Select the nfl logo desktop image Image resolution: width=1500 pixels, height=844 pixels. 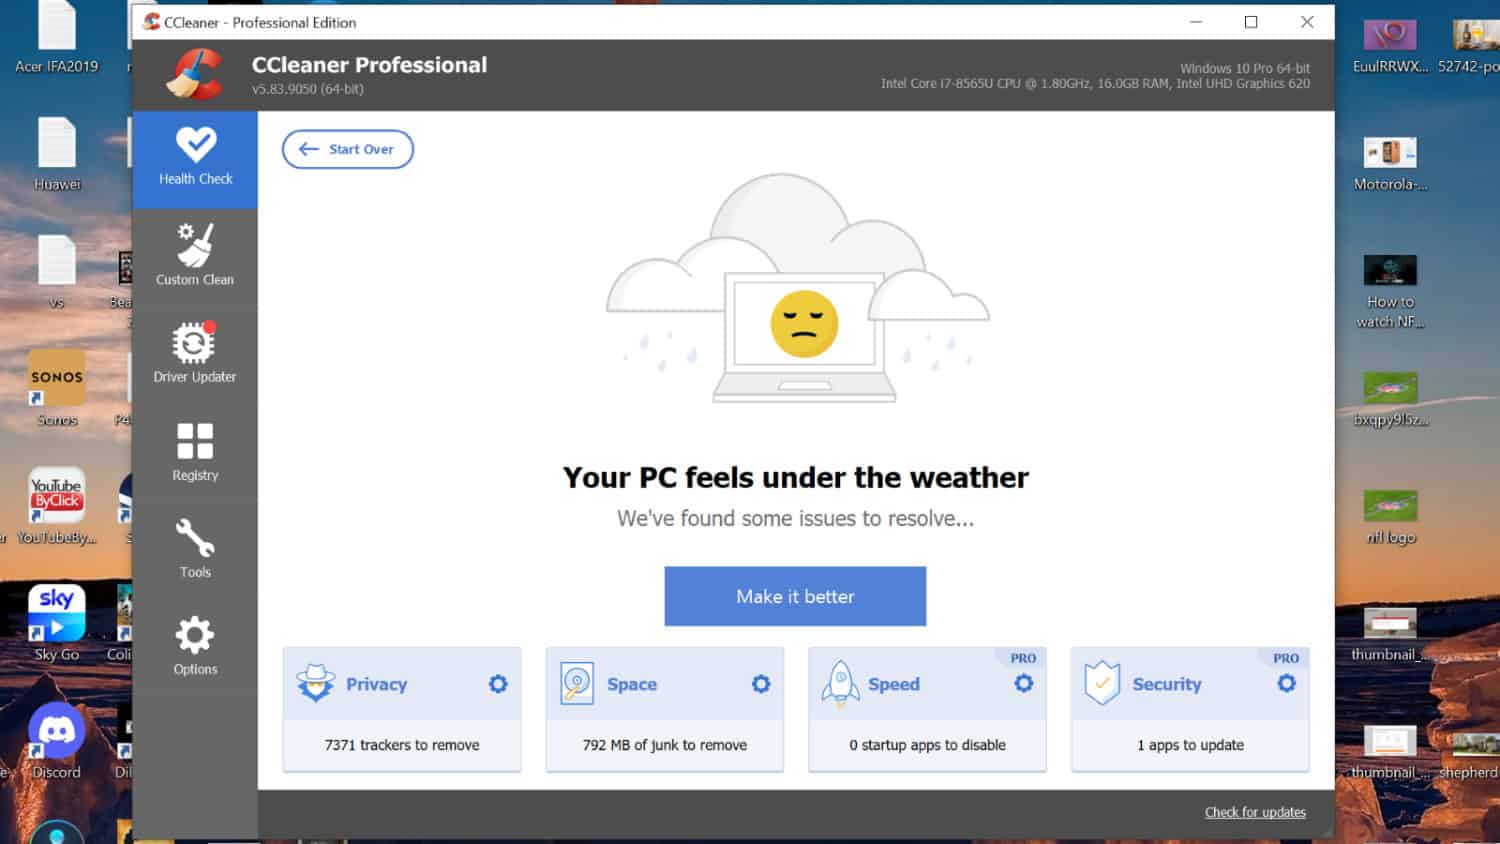click(x=1390, y=516)
